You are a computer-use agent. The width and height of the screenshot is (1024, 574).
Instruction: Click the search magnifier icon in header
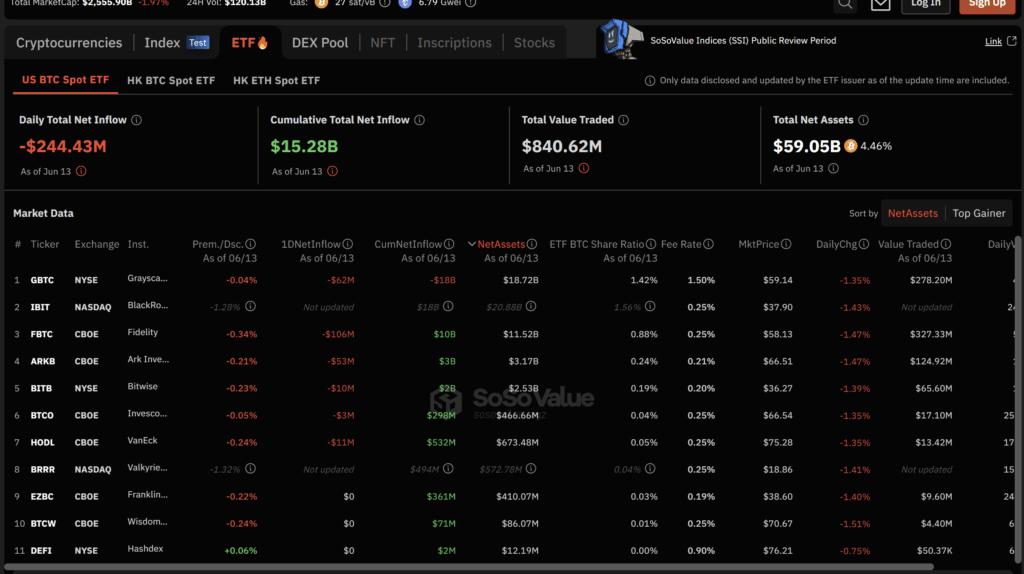coord(845,4)
